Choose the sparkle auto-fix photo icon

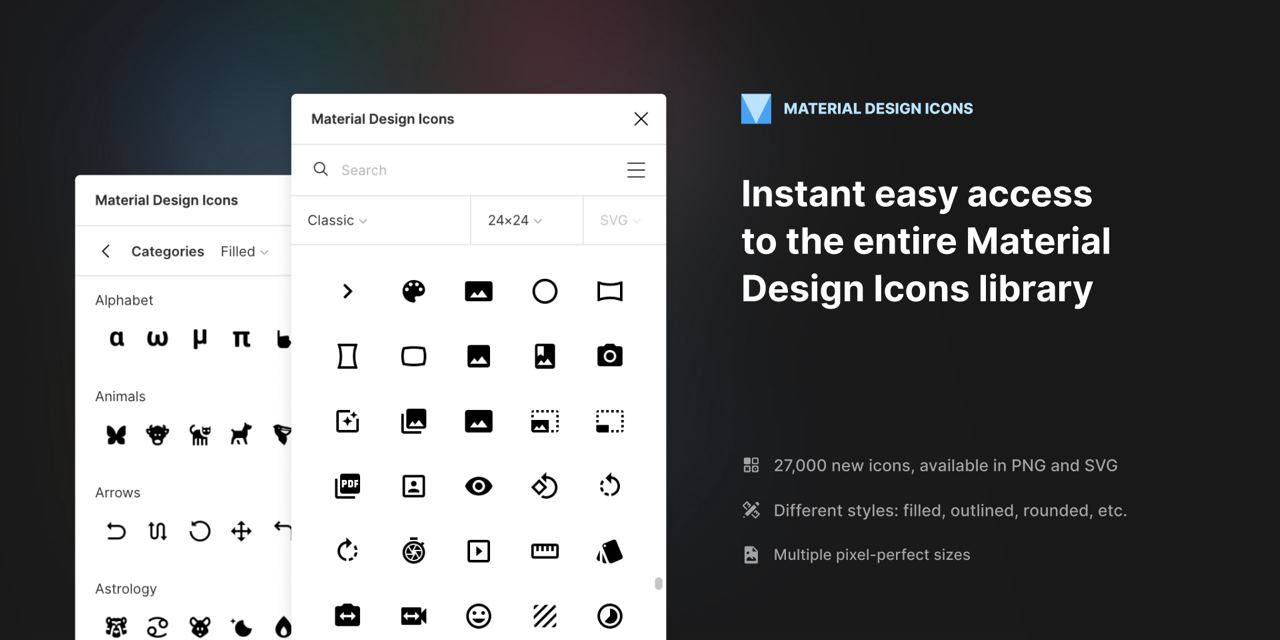click(348, 421)
